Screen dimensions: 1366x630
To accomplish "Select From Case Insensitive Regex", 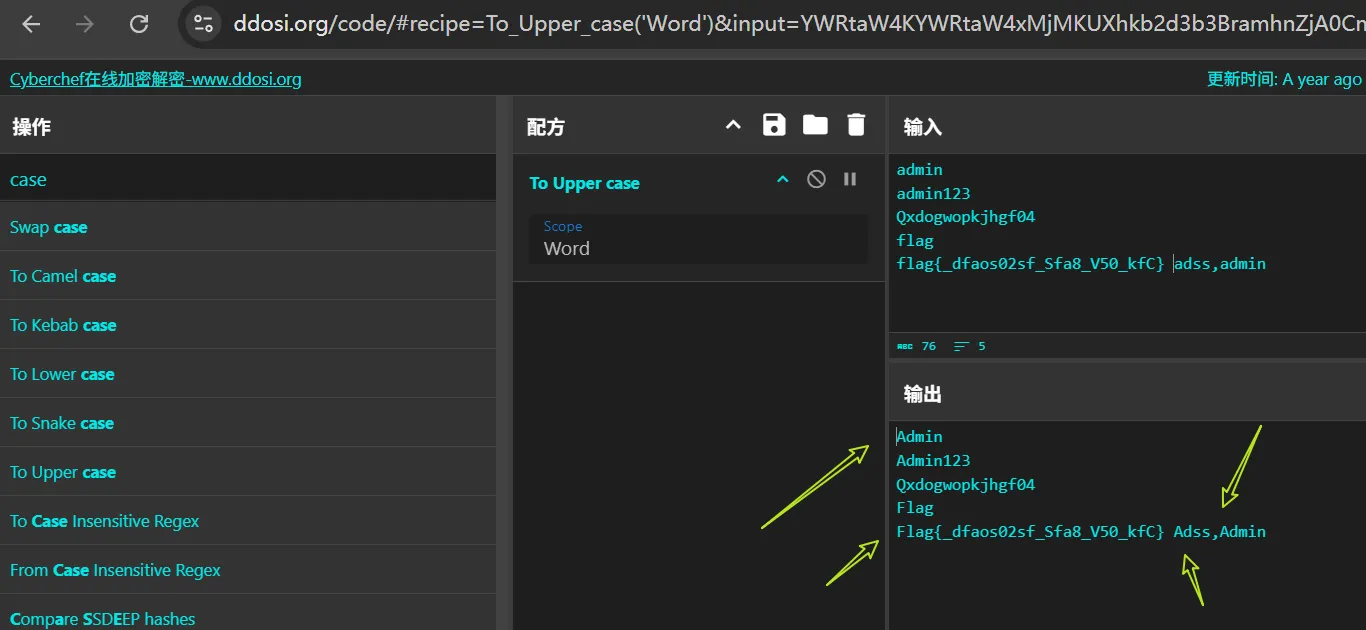I will click(x=115, y=570).
